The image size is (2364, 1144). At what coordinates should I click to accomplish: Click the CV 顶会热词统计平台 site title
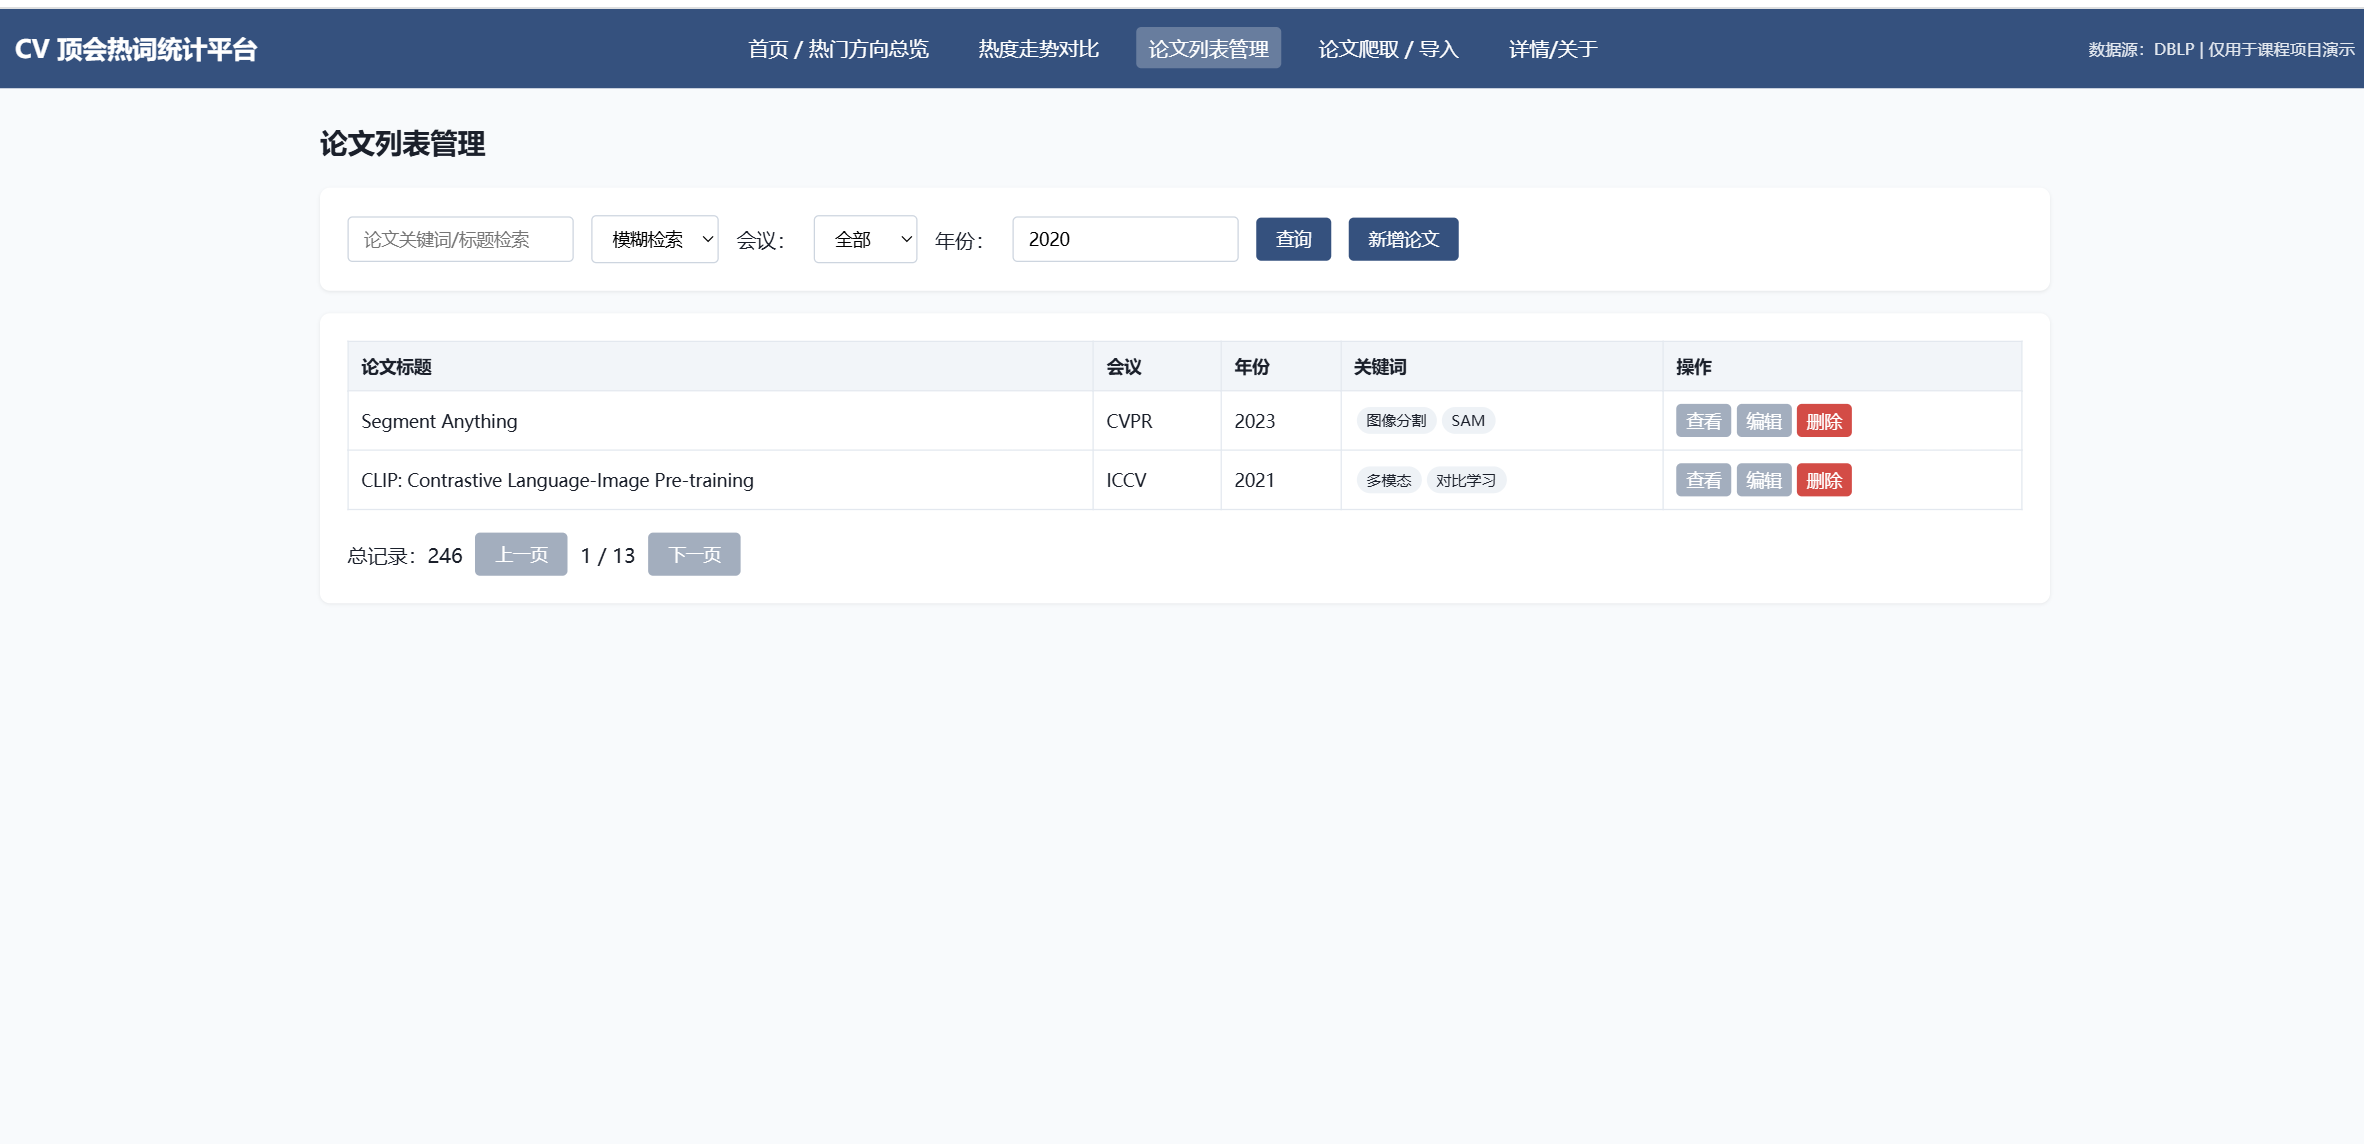(x=136, y=49)
